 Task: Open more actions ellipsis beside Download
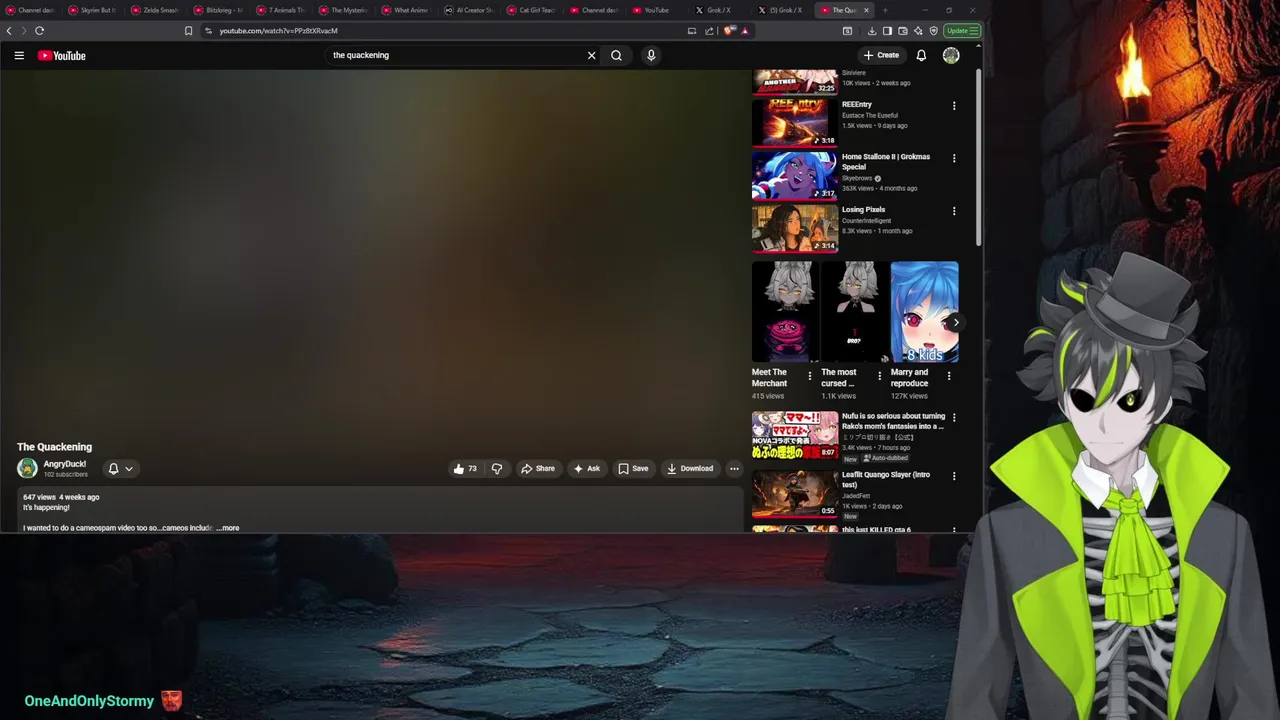734,468
